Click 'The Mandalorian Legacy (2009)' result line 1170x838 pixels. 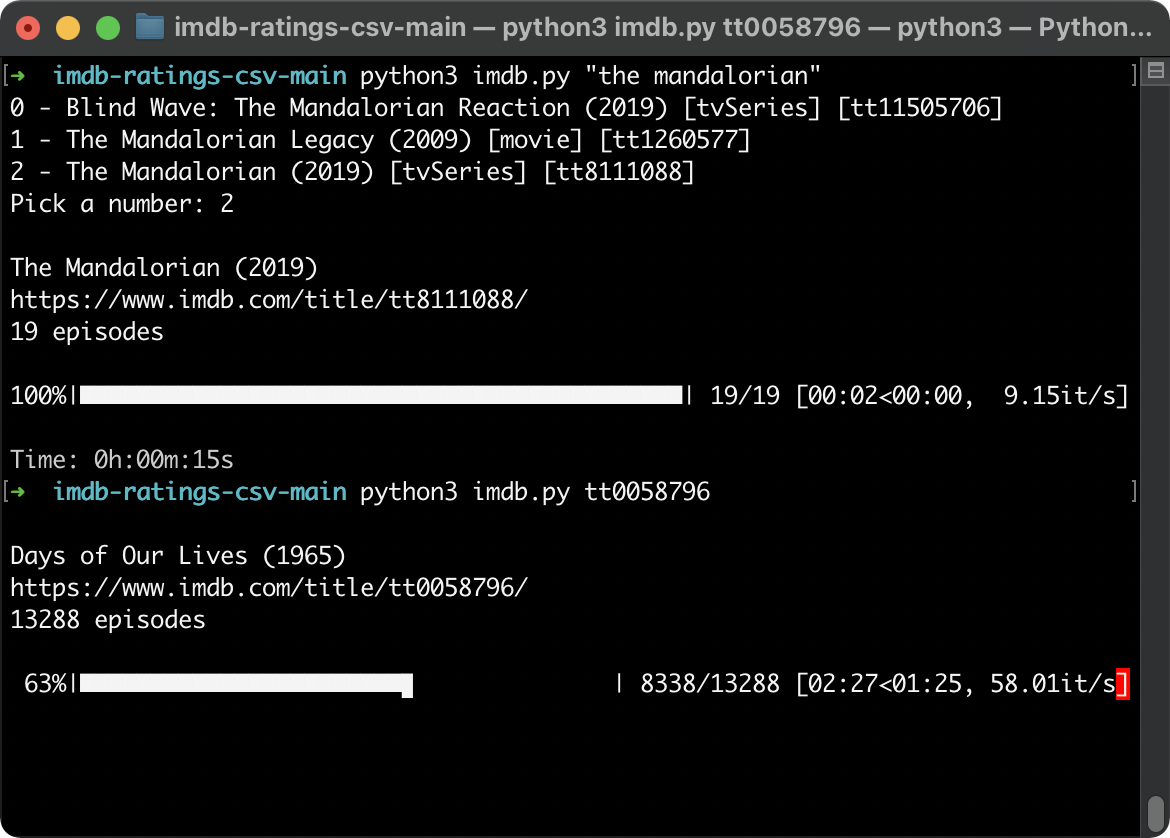[380, 140]
